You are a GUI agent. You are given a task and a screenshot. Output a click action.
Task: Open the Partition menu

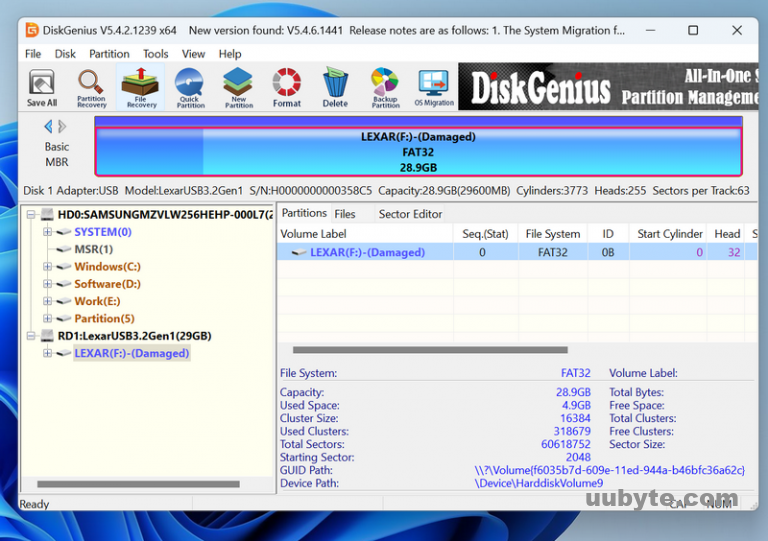click(x=109, y=54)
